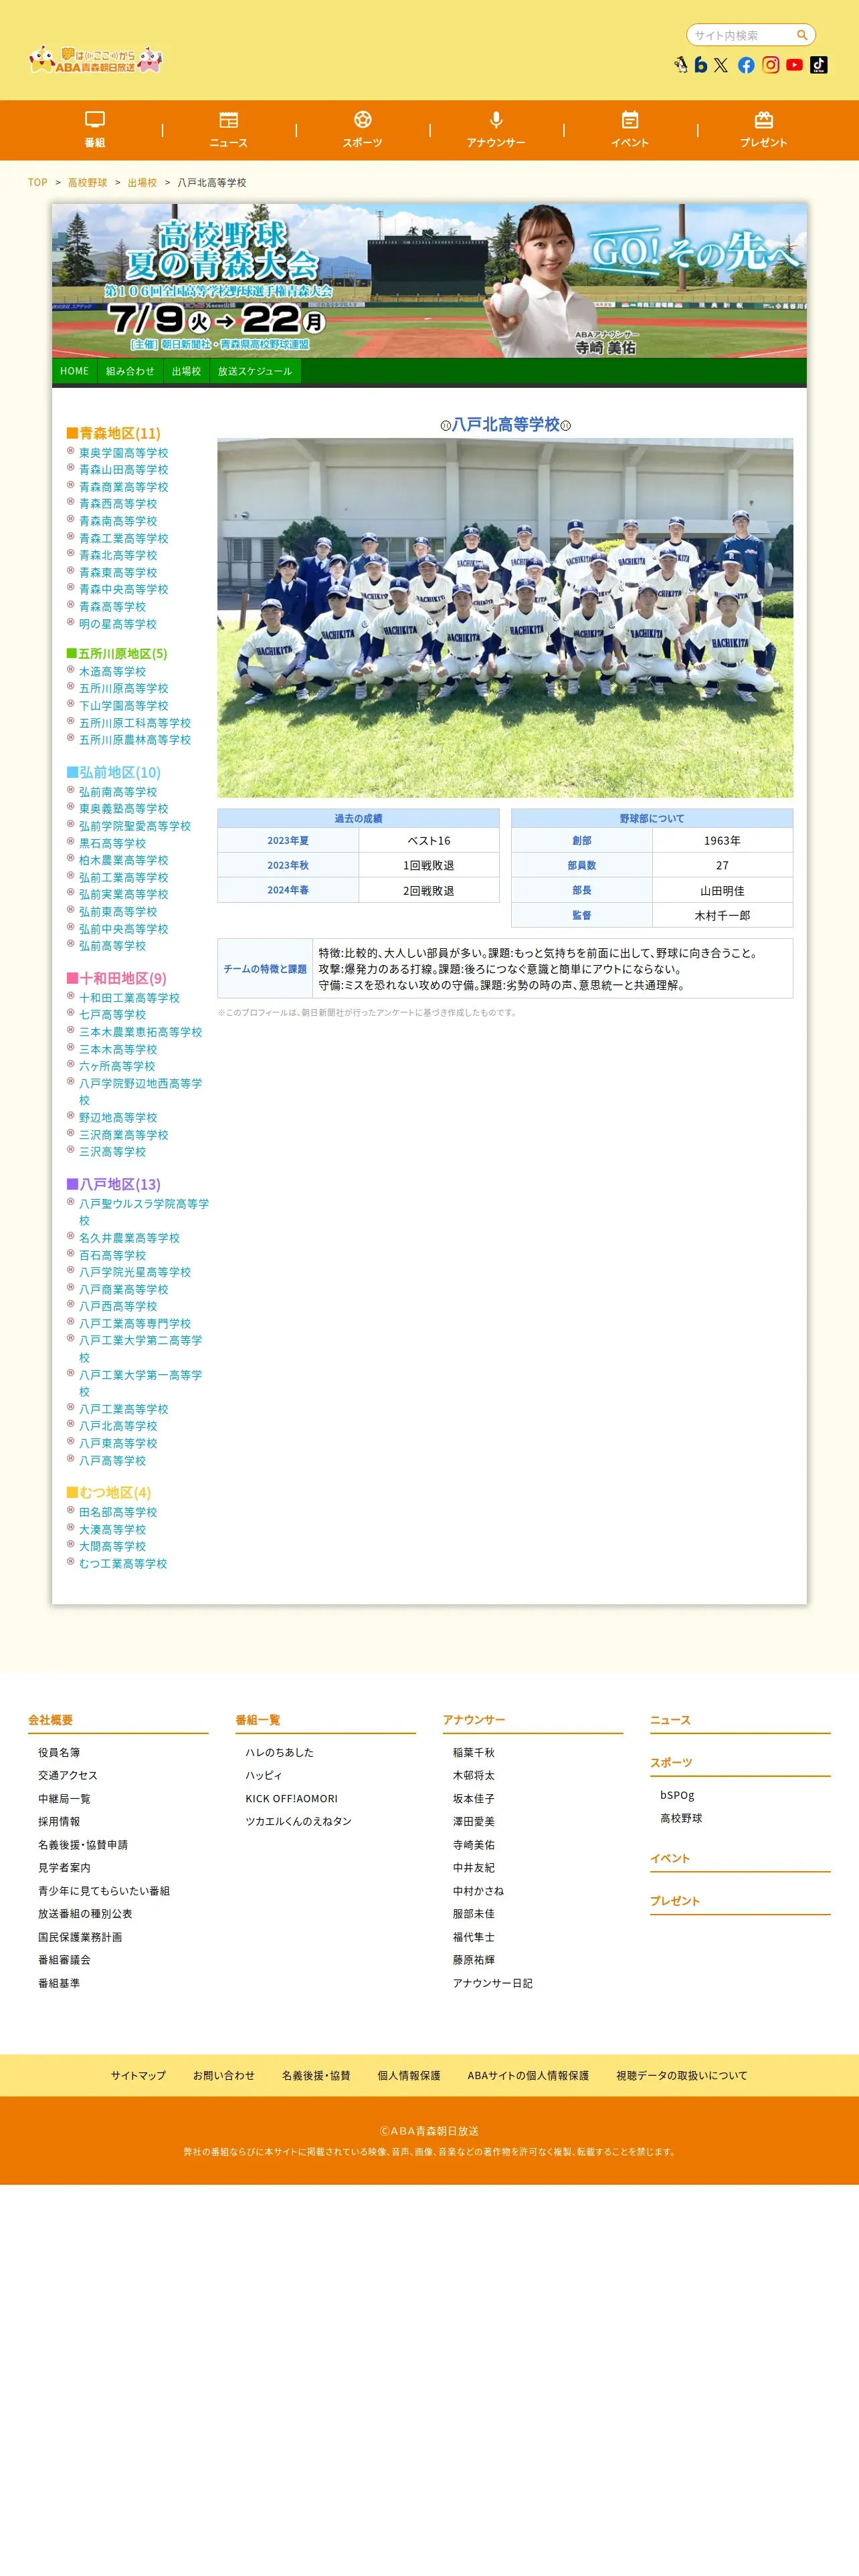Click the プレゼント gift icon
Image resolution: width=859 pixels, height=2576 pixels.
point(764,120)
